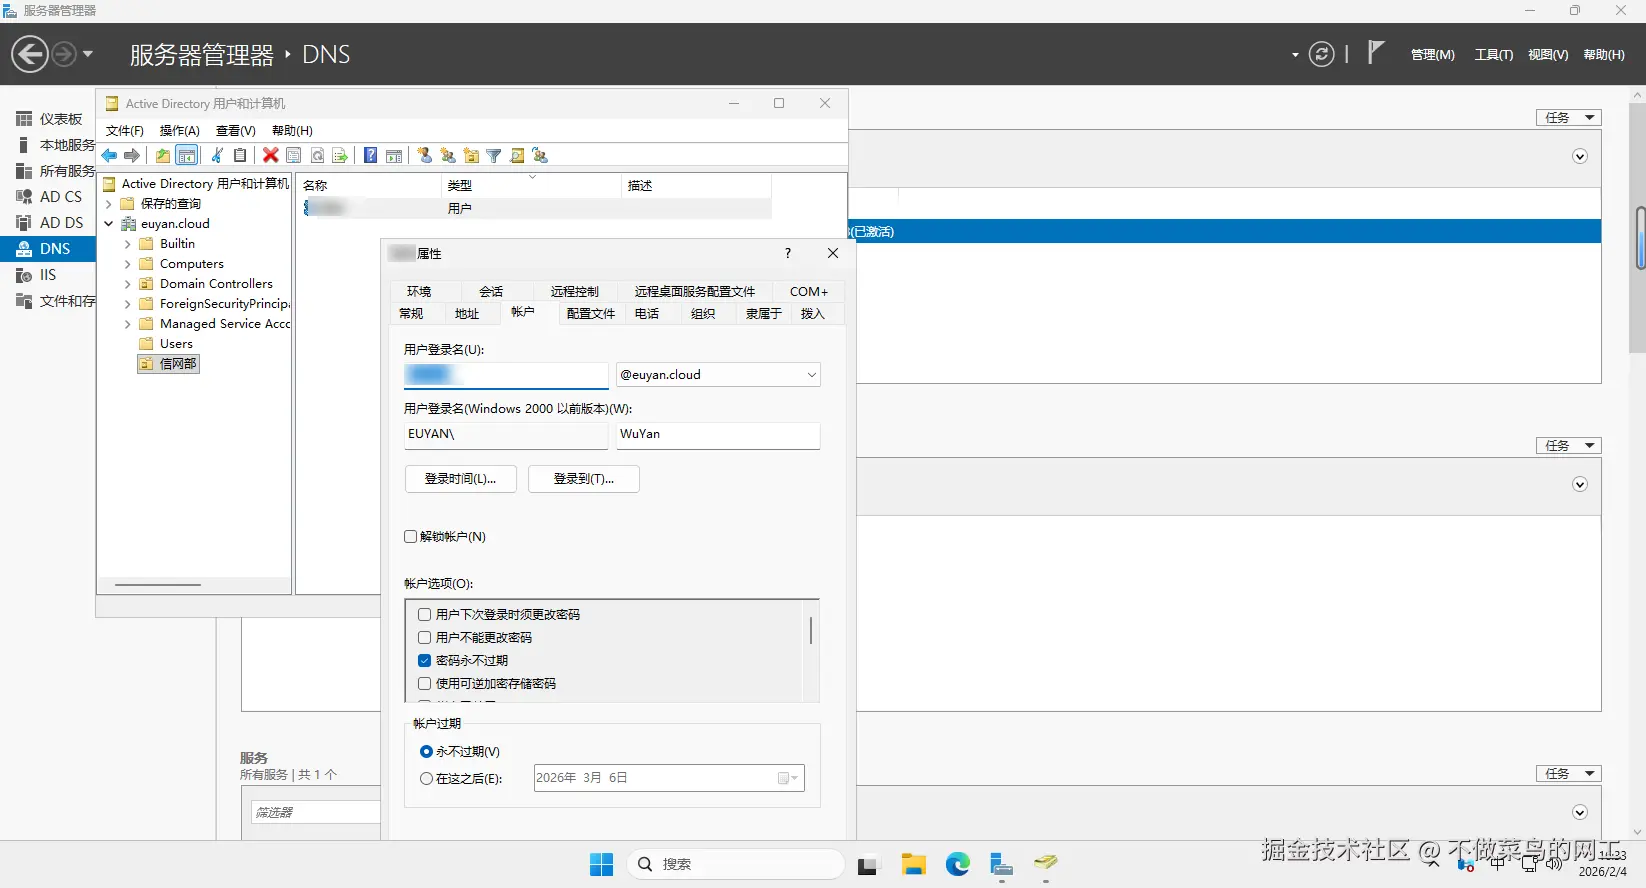Click the properties dialog help question mark

(788, 254)
